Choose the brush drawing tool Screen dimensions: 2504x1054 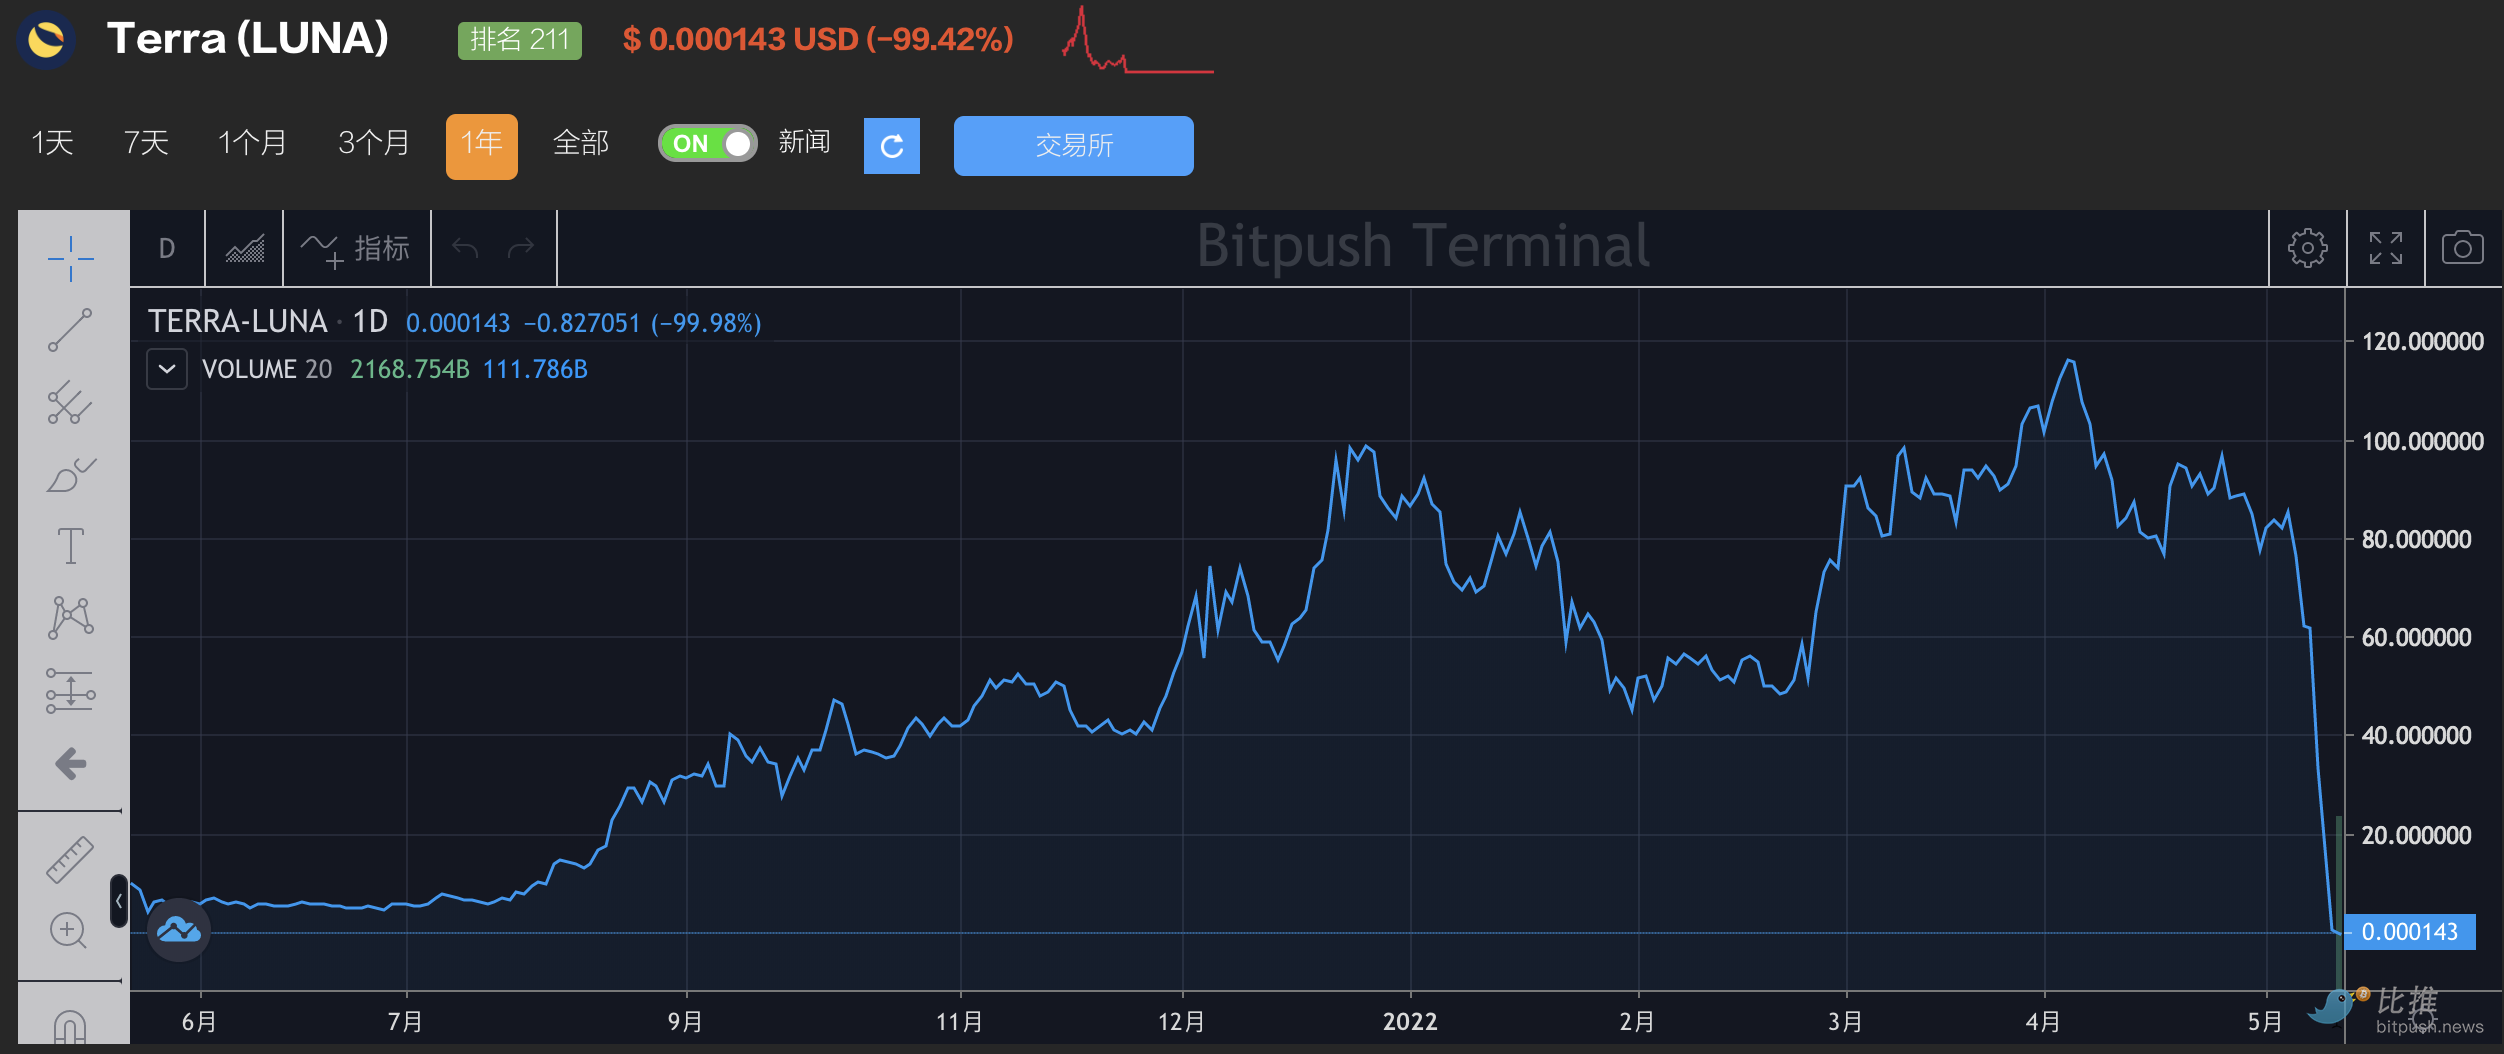pos(70,474)
